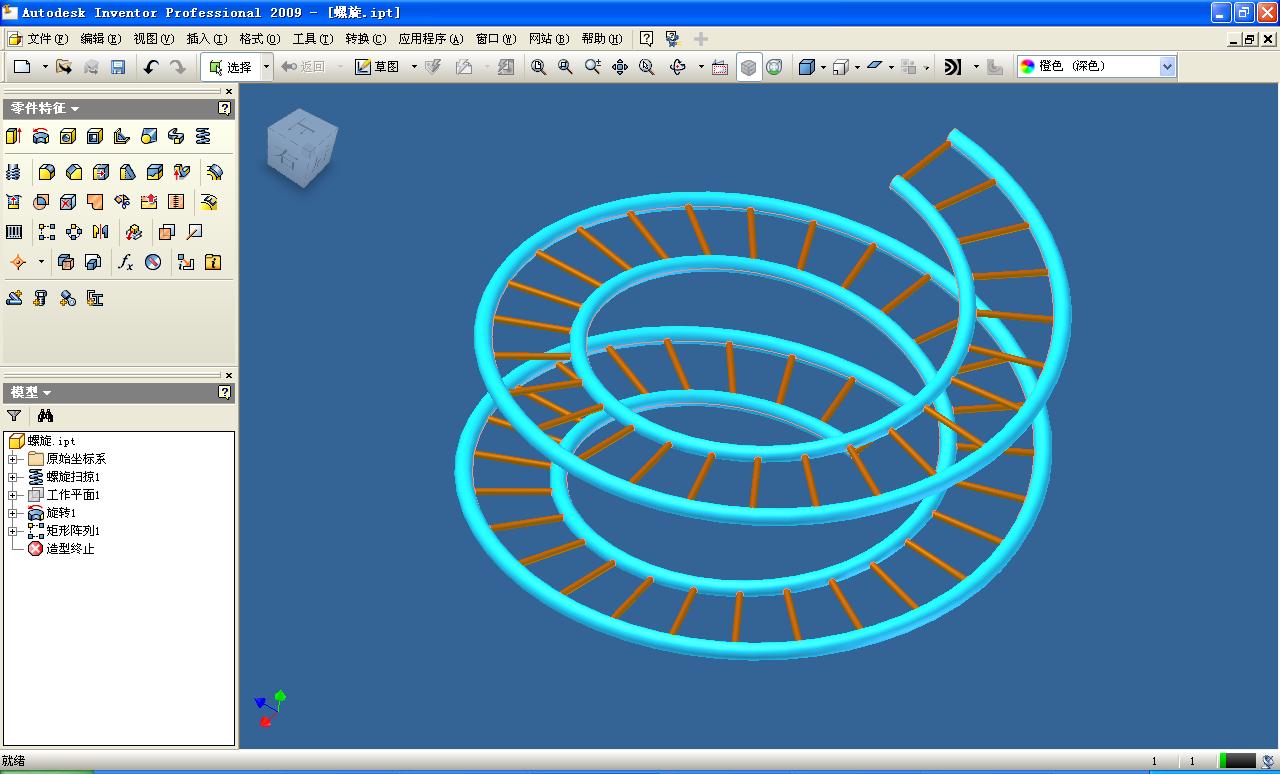This screenshot has height=774, width=1280.
Task: Select the 螺旋.ipt root node
Action: coord(43,441)
